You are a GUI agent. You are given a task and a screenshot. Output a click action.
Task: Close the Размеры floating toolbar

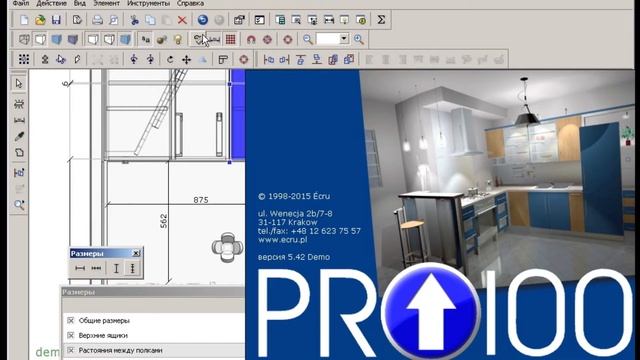[136, 253]
